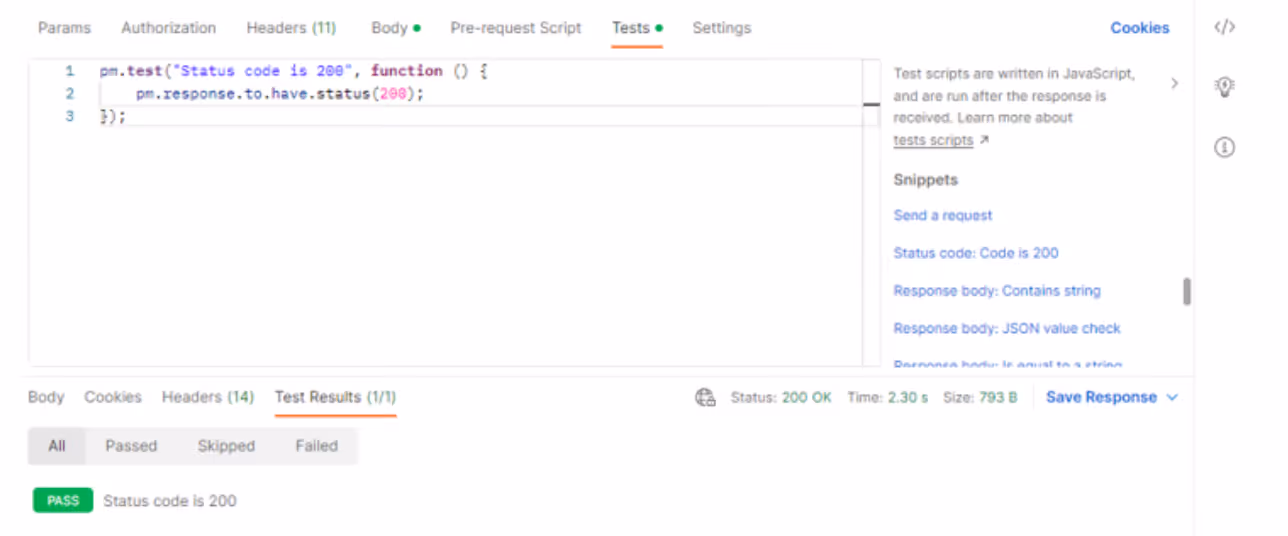
Task: Collapse the snippets panel with chevron arrow
Action: [1174, 84]
